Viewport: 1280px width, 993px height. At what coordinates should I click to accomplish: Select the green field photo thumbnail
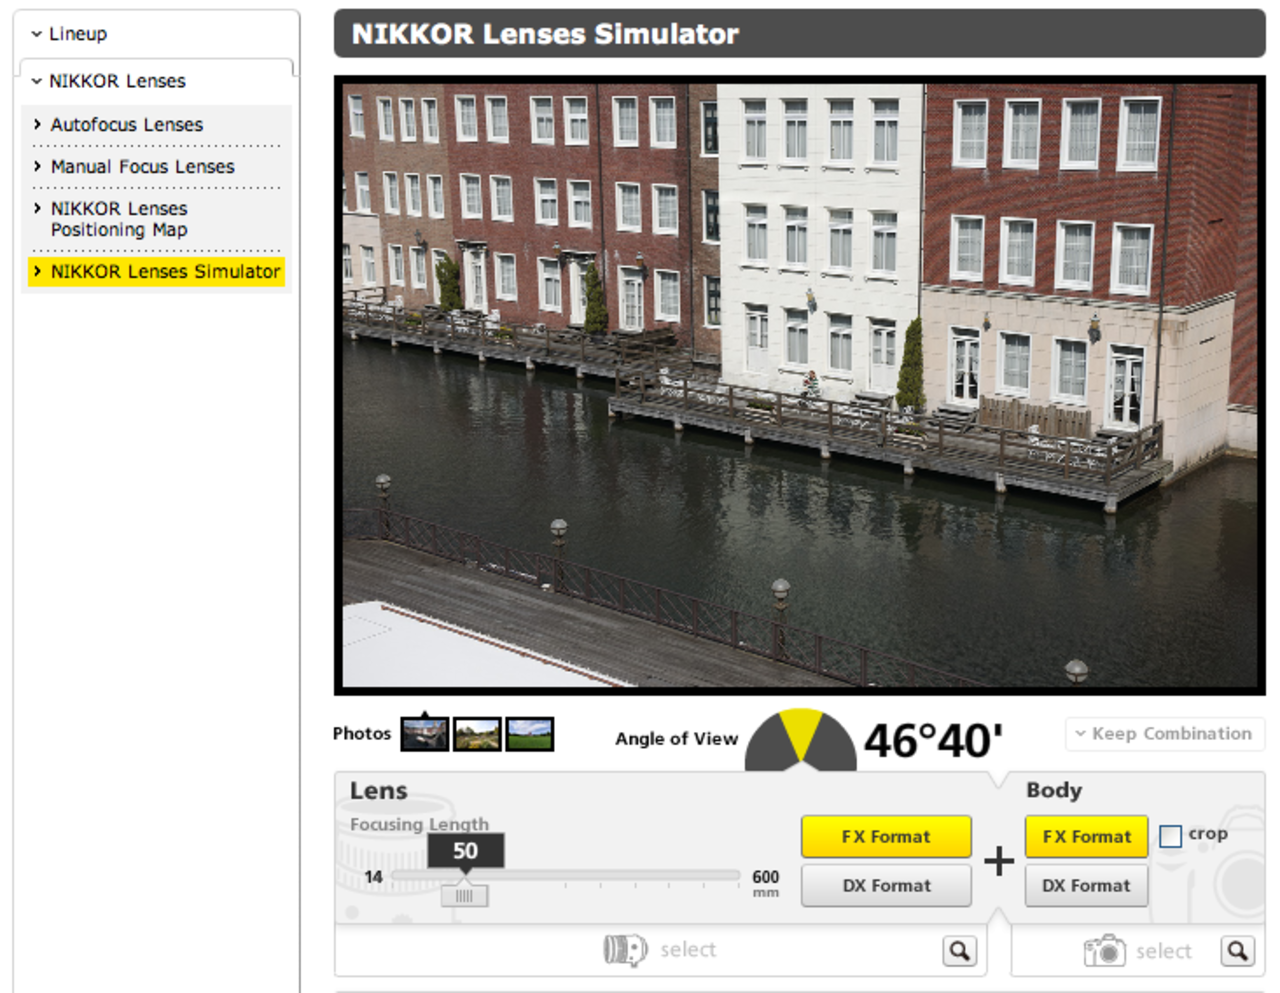click(530, 733)
